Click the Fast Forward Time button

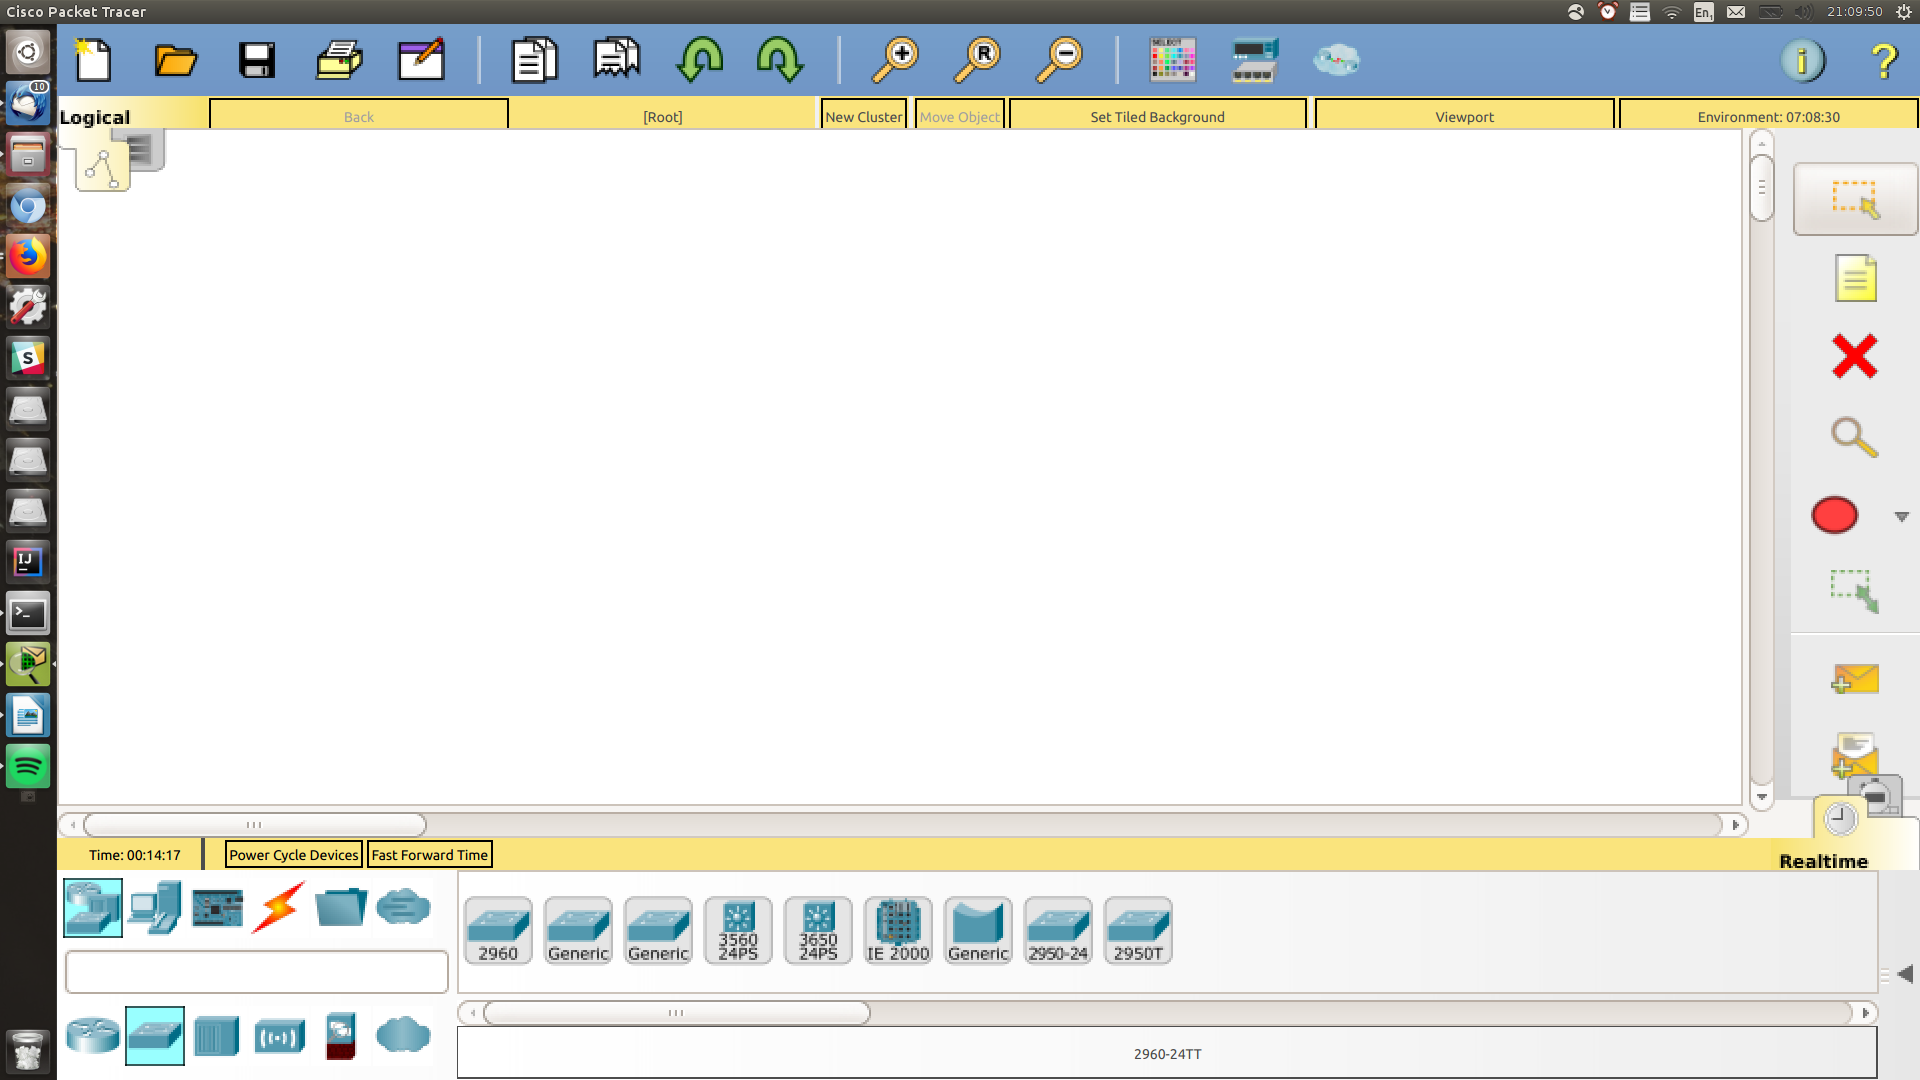[x=429, y=855]
